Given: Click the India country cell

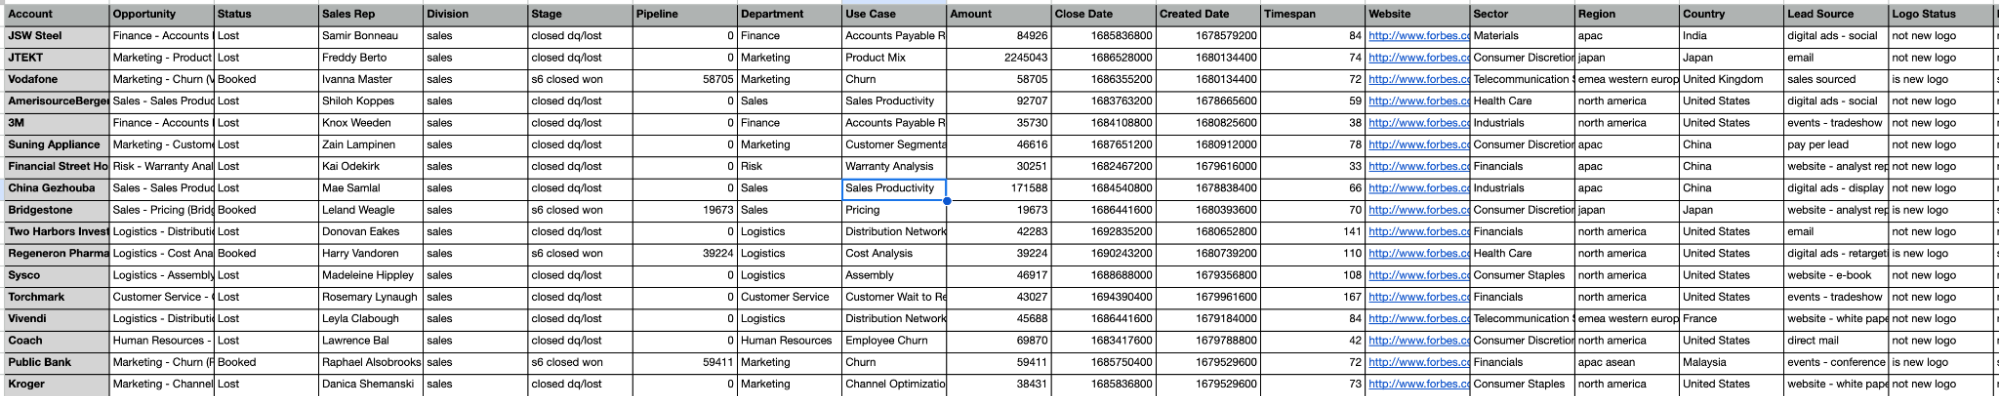Looking at the screenshot, I should point(1732,36).
